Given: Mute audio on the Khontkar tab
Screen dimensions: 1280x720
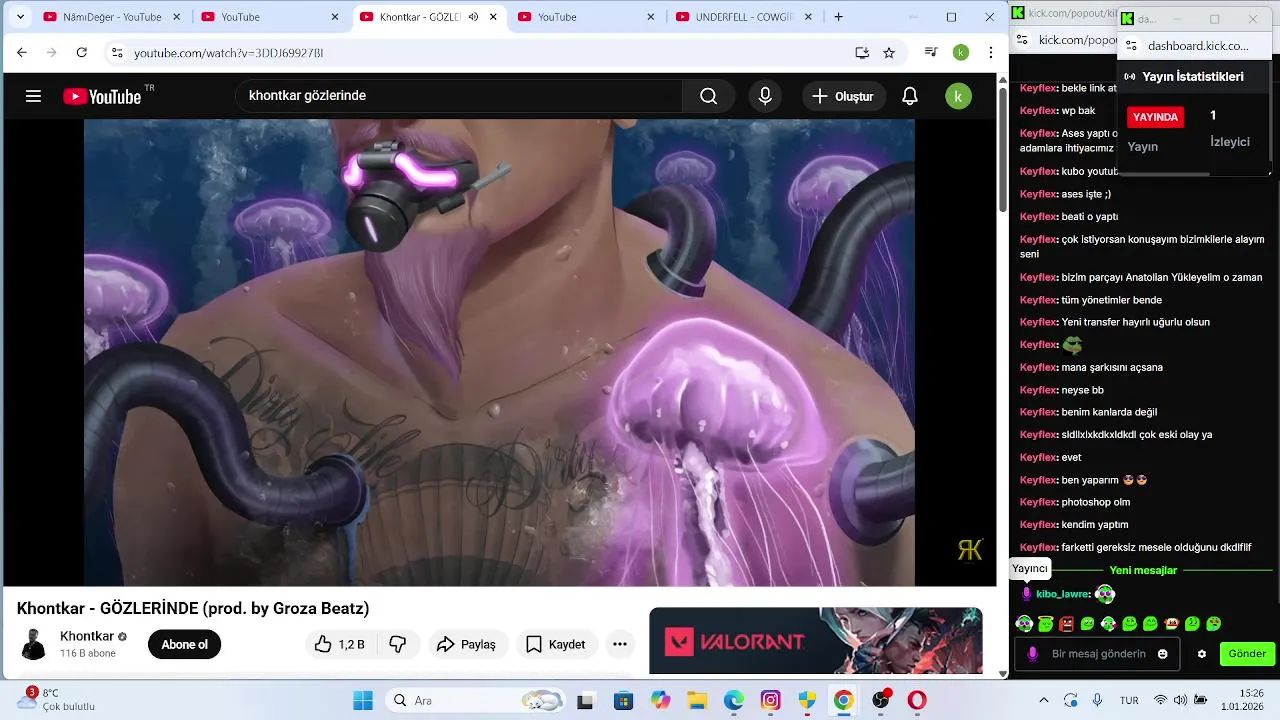Looking at the screenshot, I should click(473, 17).
